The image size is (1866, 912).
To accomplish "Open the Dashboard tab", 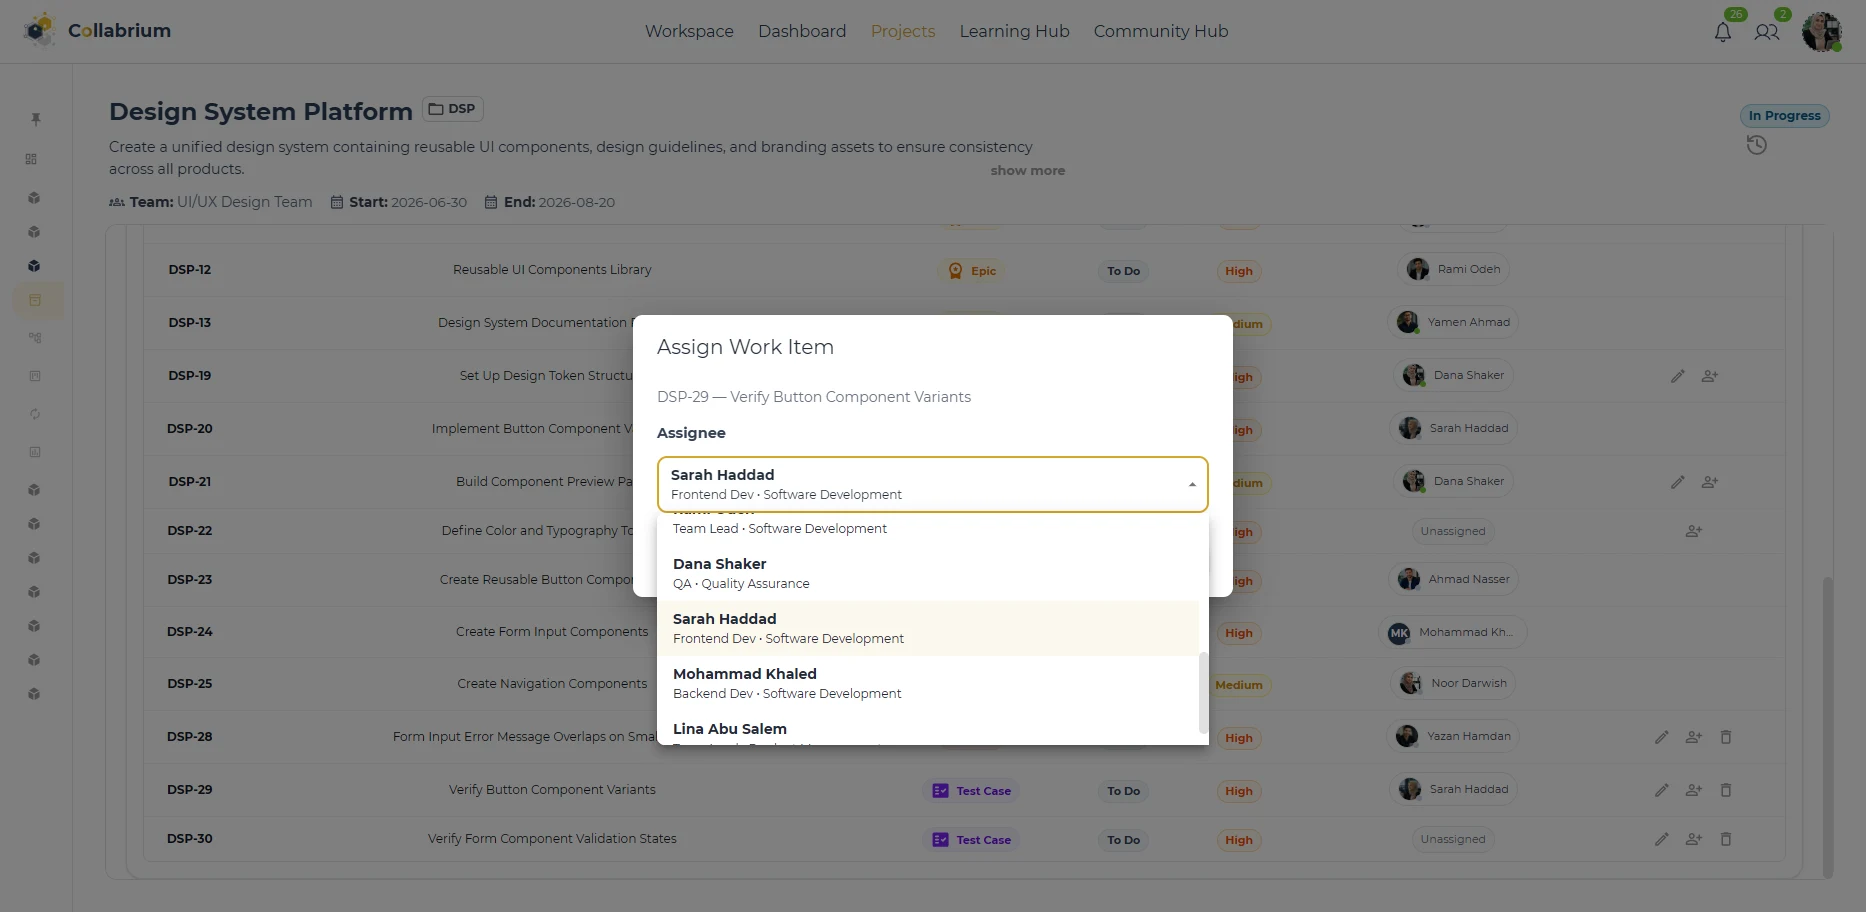I will 802,31.
